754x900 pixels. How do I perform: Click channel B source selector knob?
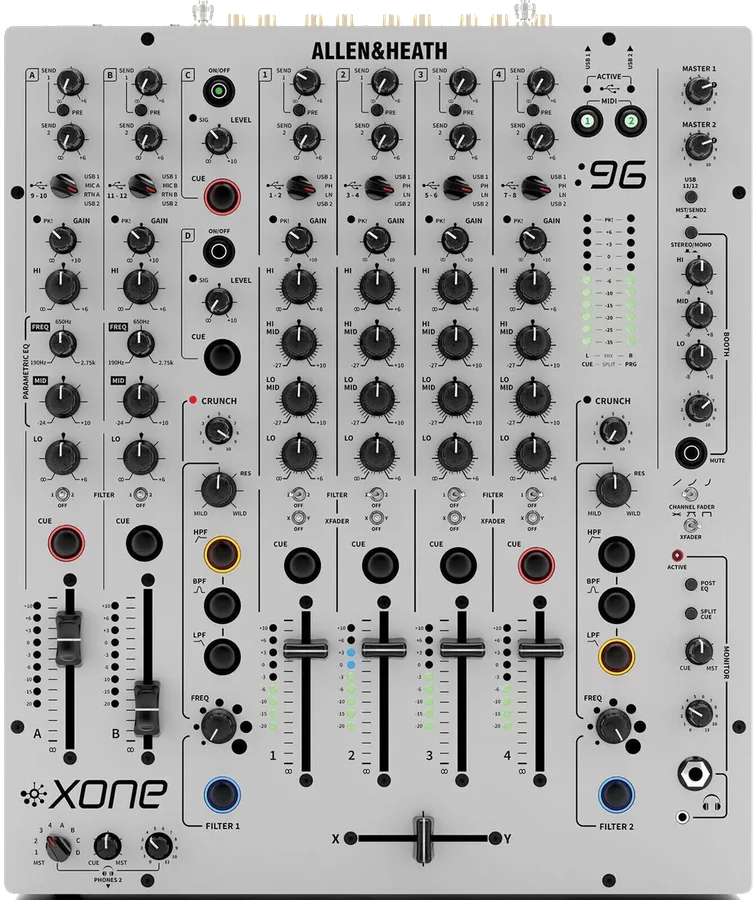142,186
